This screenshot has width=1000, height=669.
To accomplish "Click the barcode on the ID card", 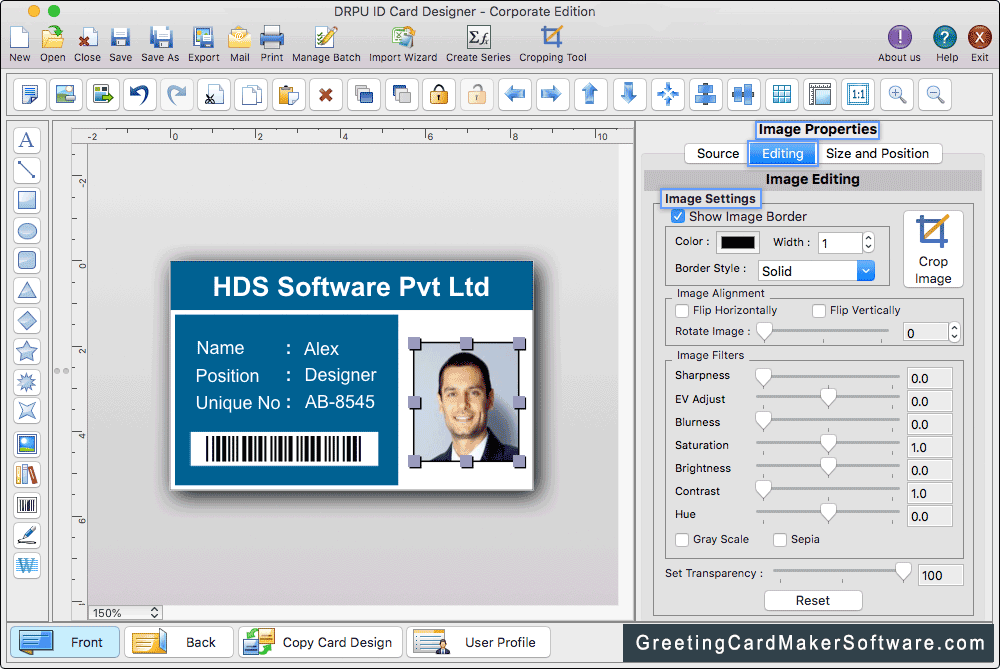I will point(284,448).
